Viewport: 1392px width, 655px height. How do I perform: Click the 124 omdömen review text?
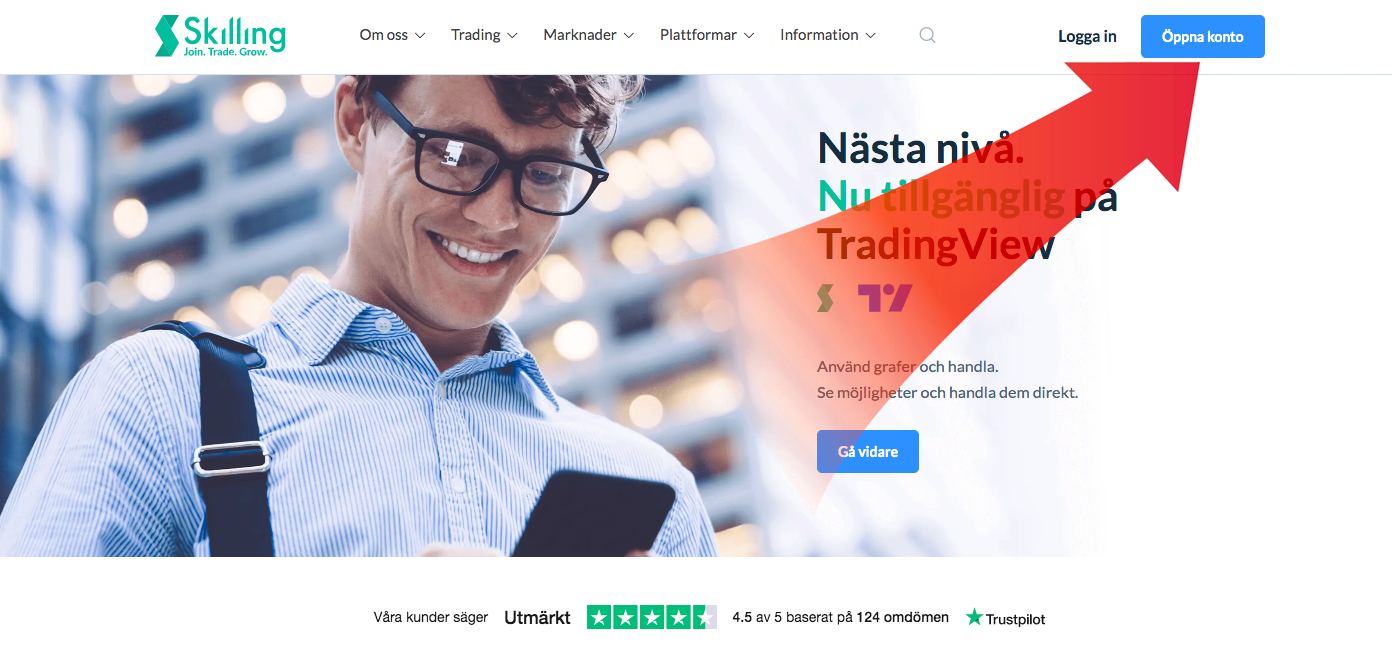point(902,617)
